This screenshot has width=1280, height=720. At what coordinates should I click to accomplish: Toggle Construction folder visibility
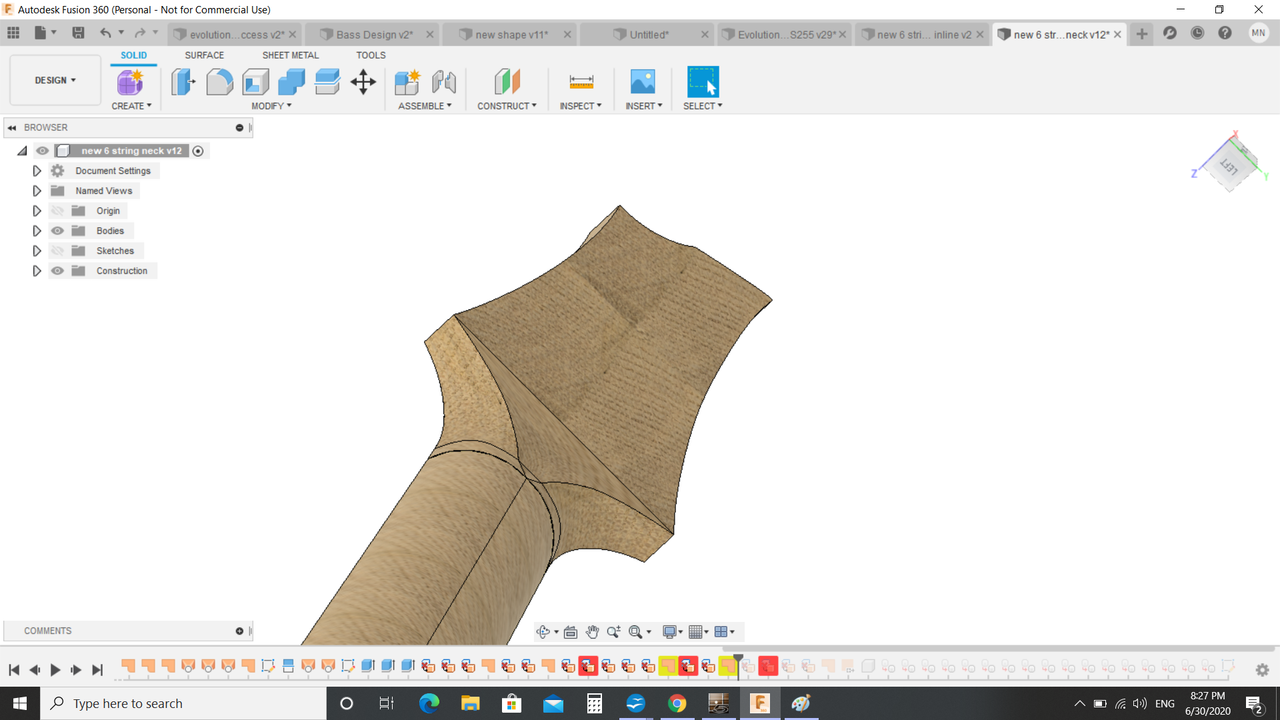point(58,271)
